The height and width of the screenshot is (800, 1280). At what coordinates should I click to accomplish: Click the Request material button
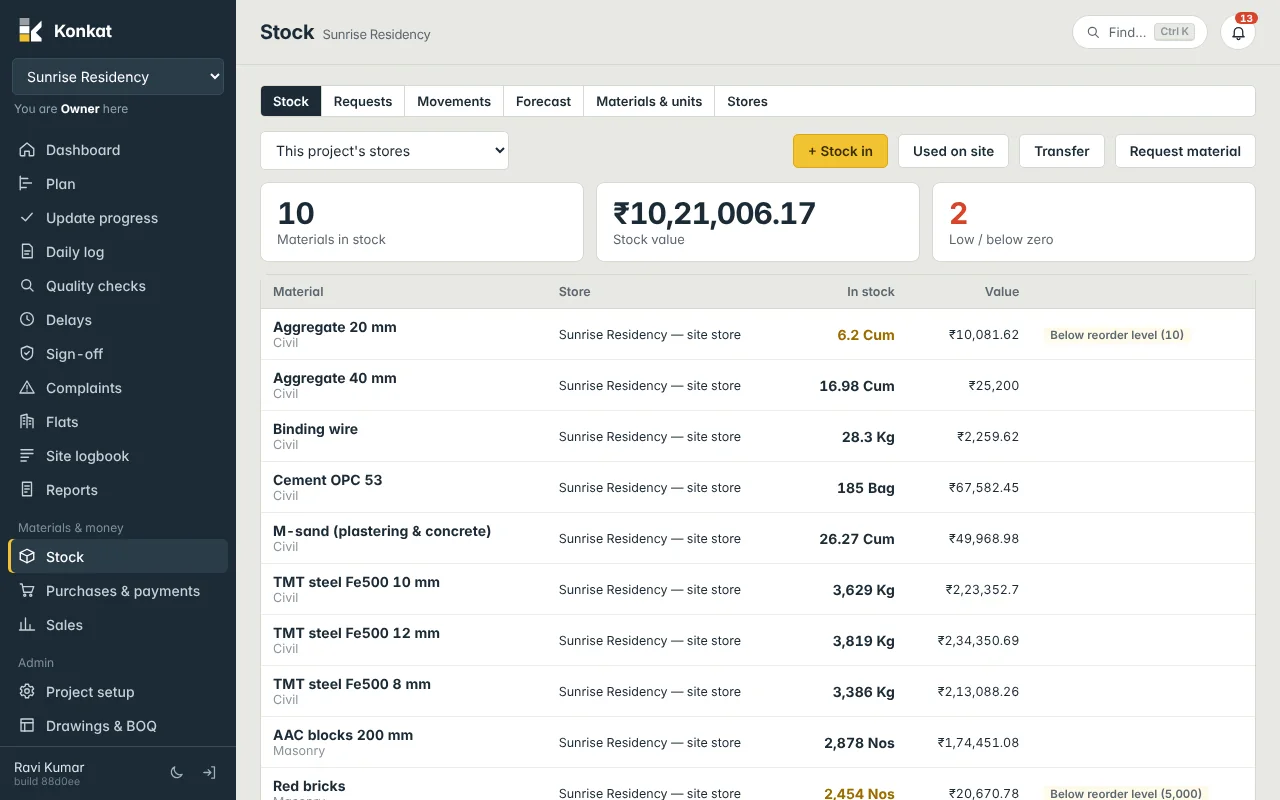1185,151
